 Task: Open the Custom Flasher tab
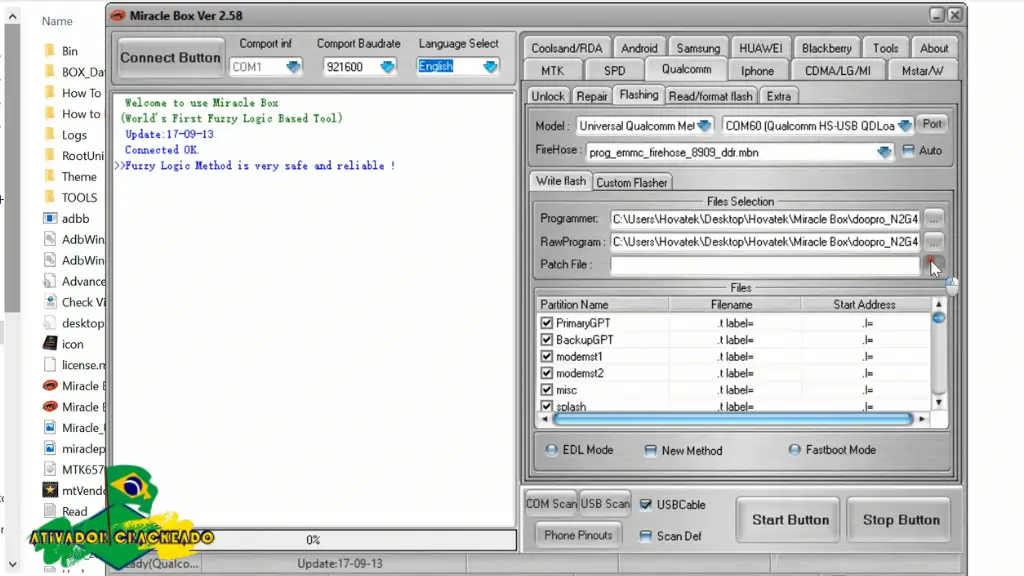[632, 183]
